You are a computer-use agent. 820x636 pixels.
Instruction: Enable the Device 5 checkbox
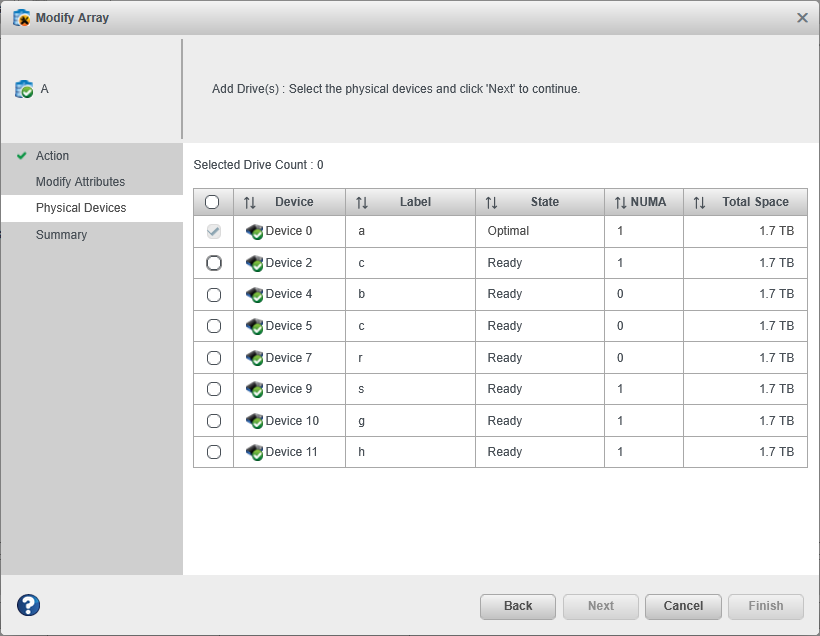click(x=213, y=326)
